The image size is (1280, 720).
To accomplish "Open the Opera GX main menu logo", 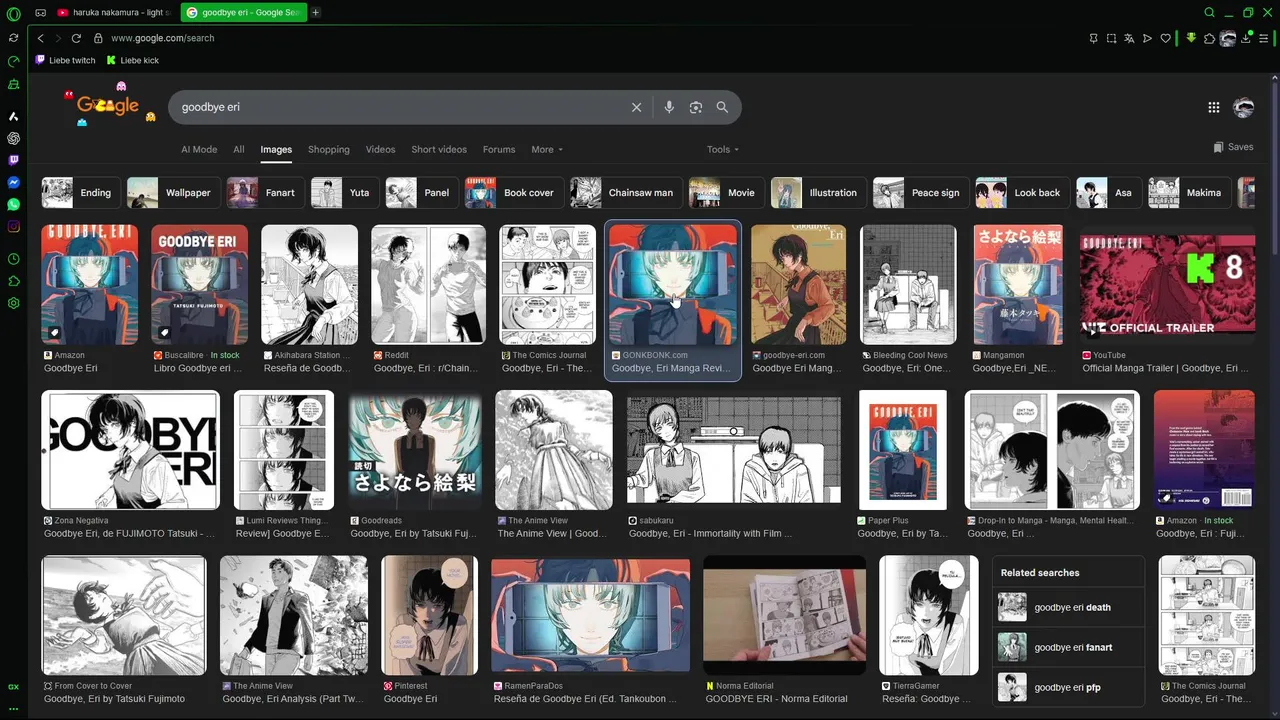I will point(13,13).
